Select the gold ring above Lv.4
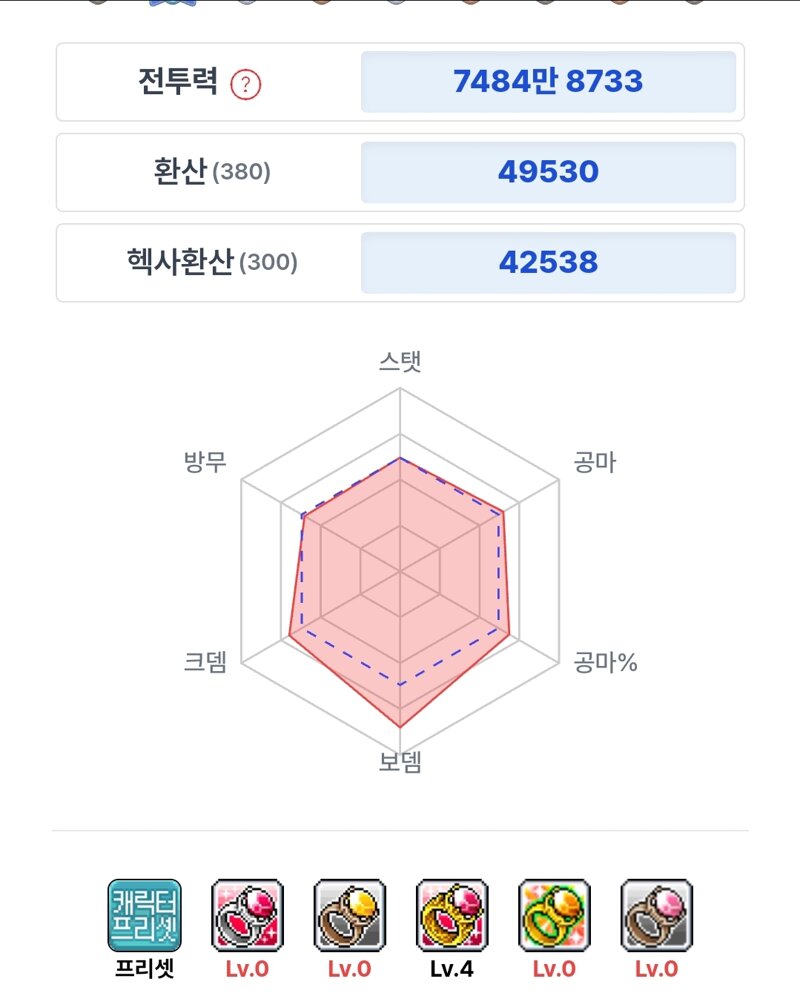The image size is (800, 993). click(452, 915)
